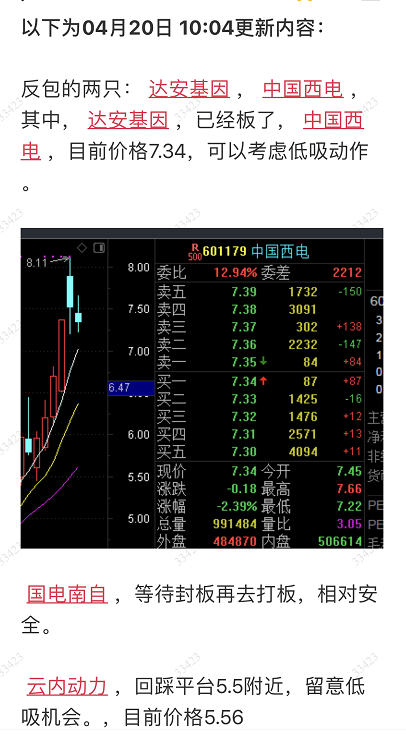
Task: Click the 量比 value 3.05
Action: (349, 524)
